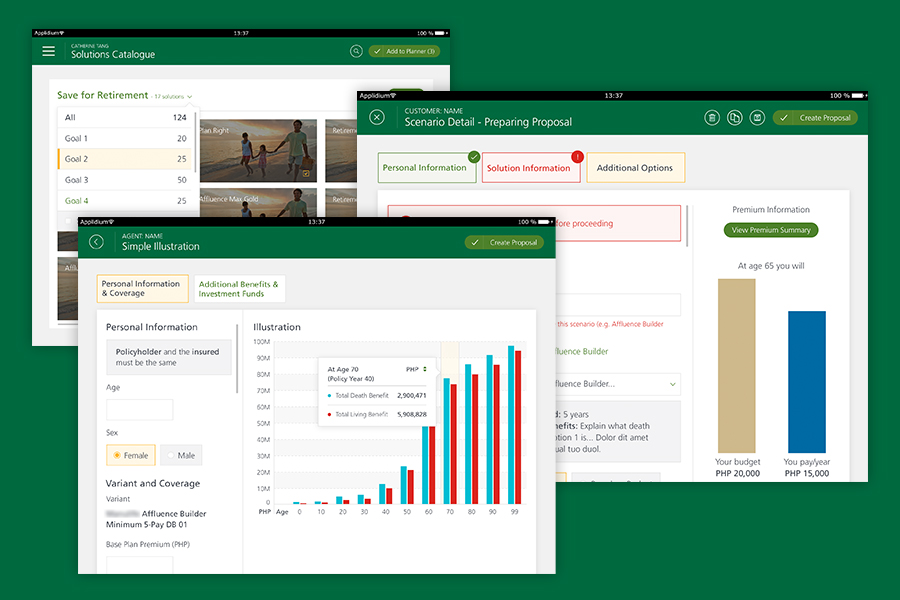The height and width of the screenshot is (600, 900).
Task: Click the tan Your budget bar
Action: tap(736, 366)
